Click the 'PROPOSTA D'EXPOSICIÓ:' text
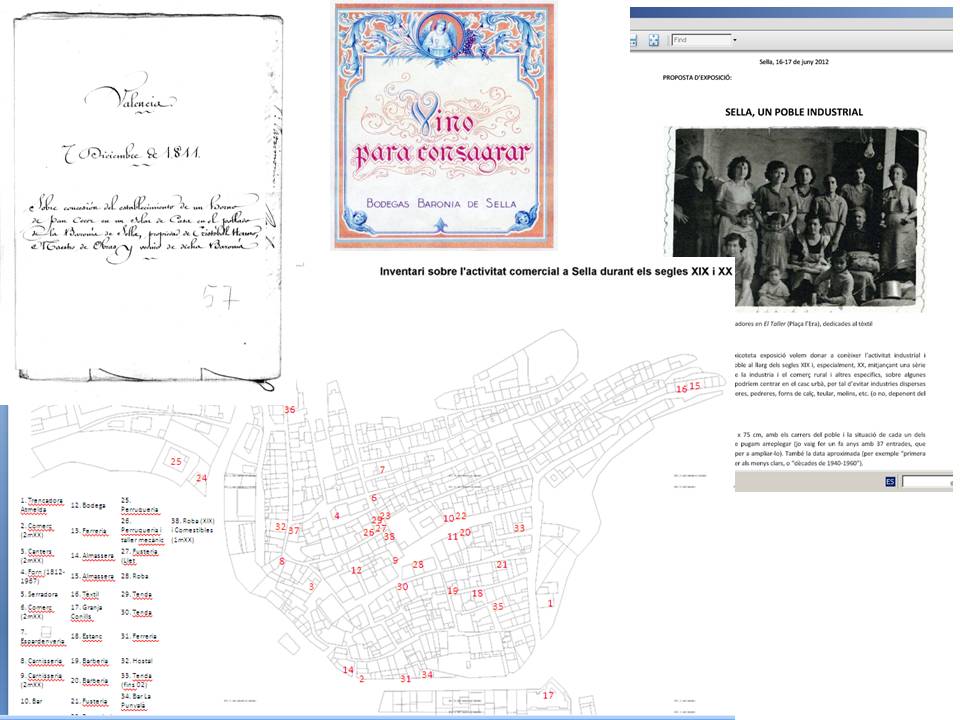The width and height of the screenshot is (960, 720). click(x=697, y=78)
